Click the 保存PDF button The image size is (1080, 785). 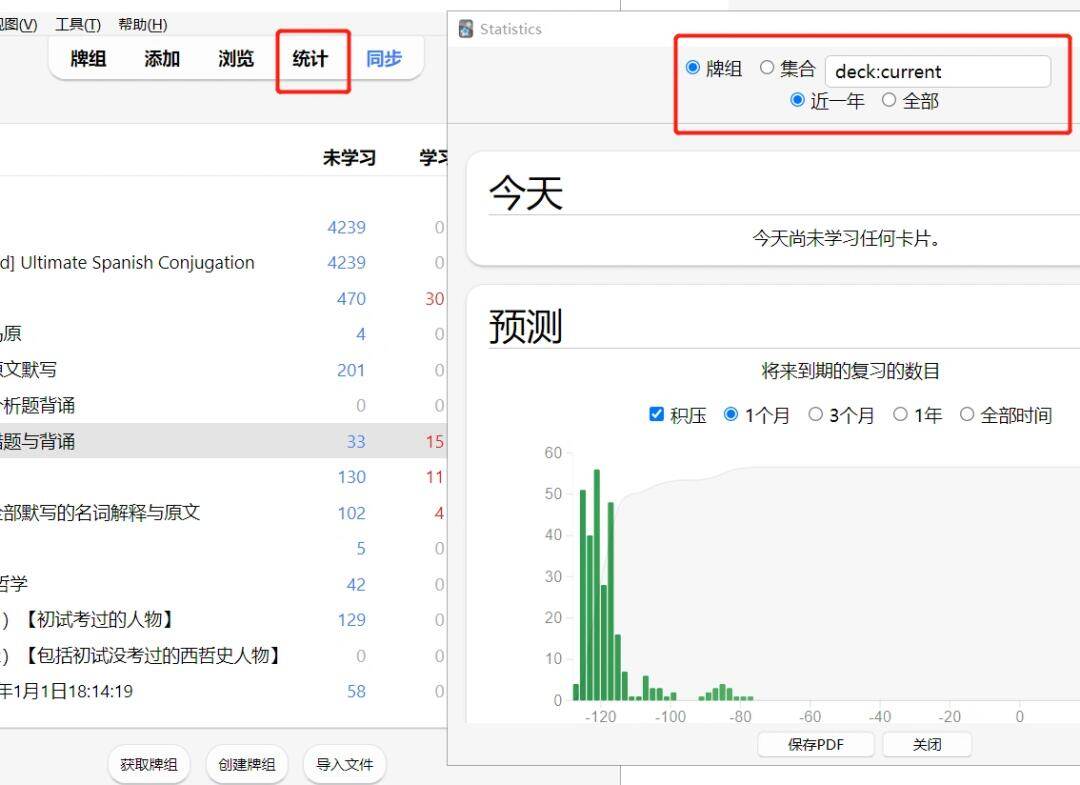(816, 744)
